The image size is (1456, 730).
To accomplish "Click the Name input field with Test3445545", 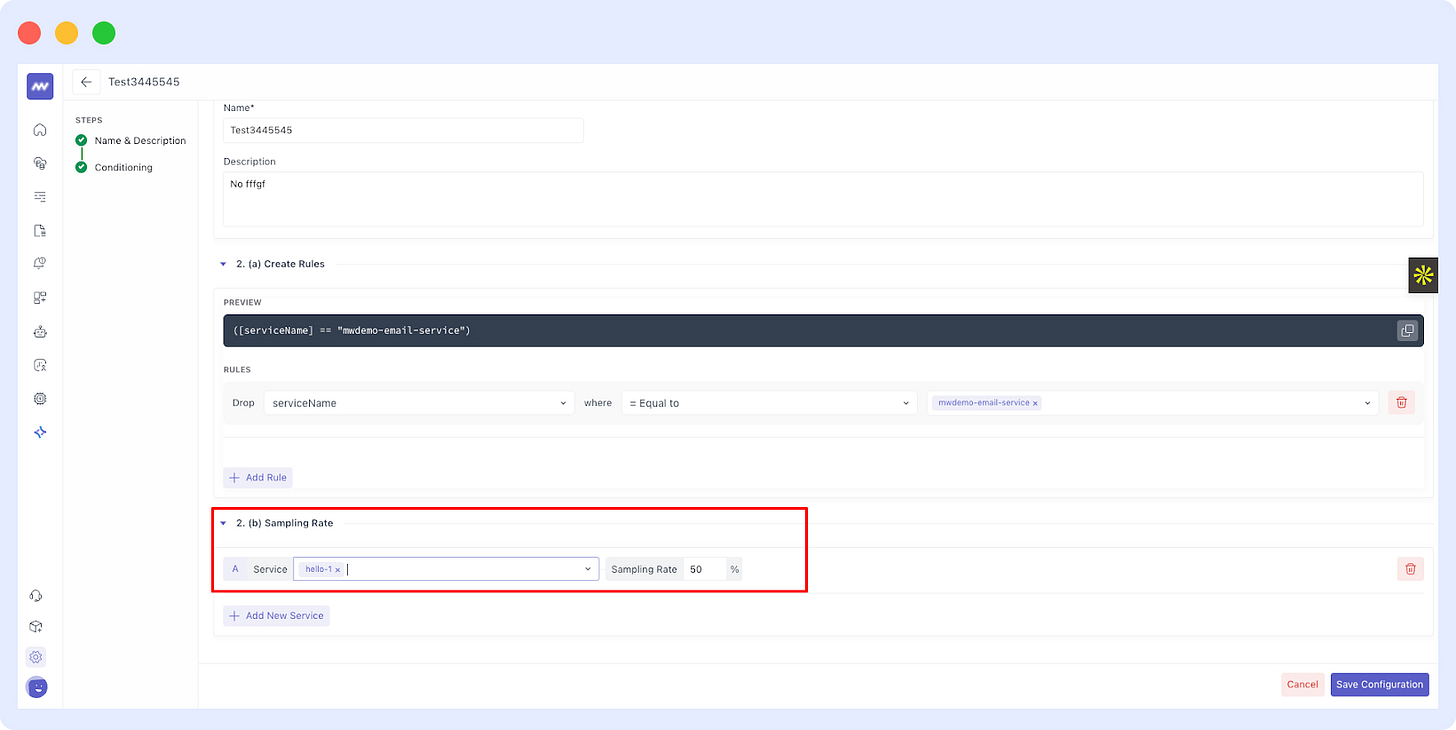I will coord(403,130).
